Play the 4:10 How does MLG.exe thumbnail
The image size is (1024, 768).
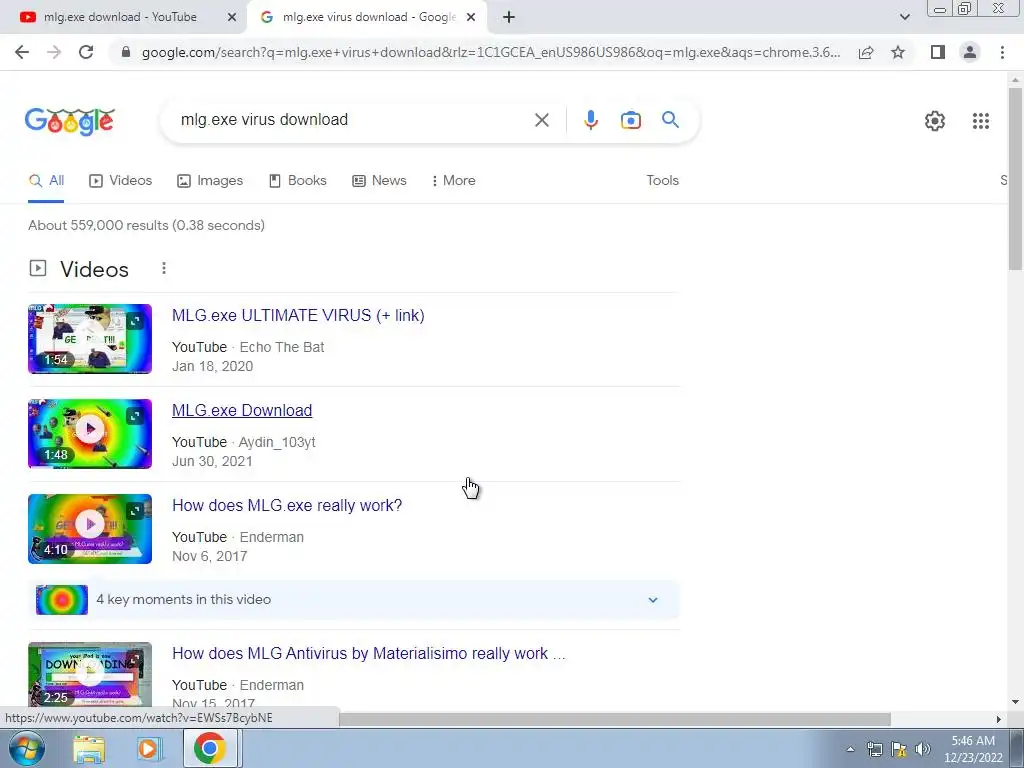pyautogui.click(x=89, y=529)
